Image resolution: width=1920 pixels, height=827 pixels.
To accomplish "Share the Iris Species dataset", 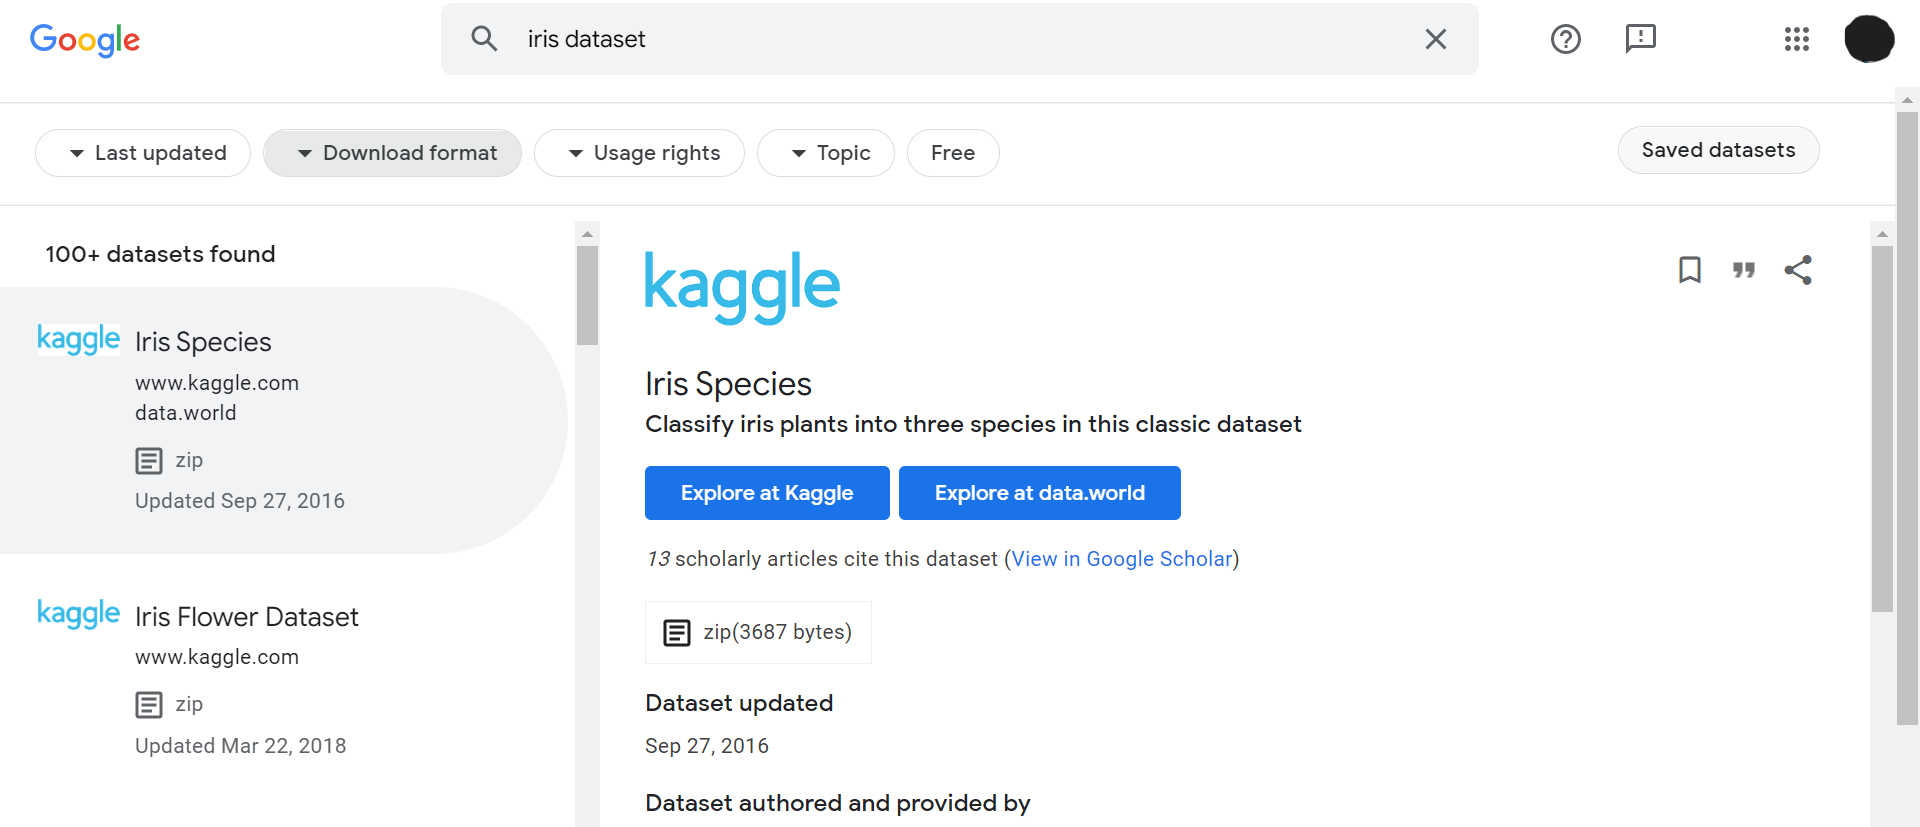I will click(1798, 270).
